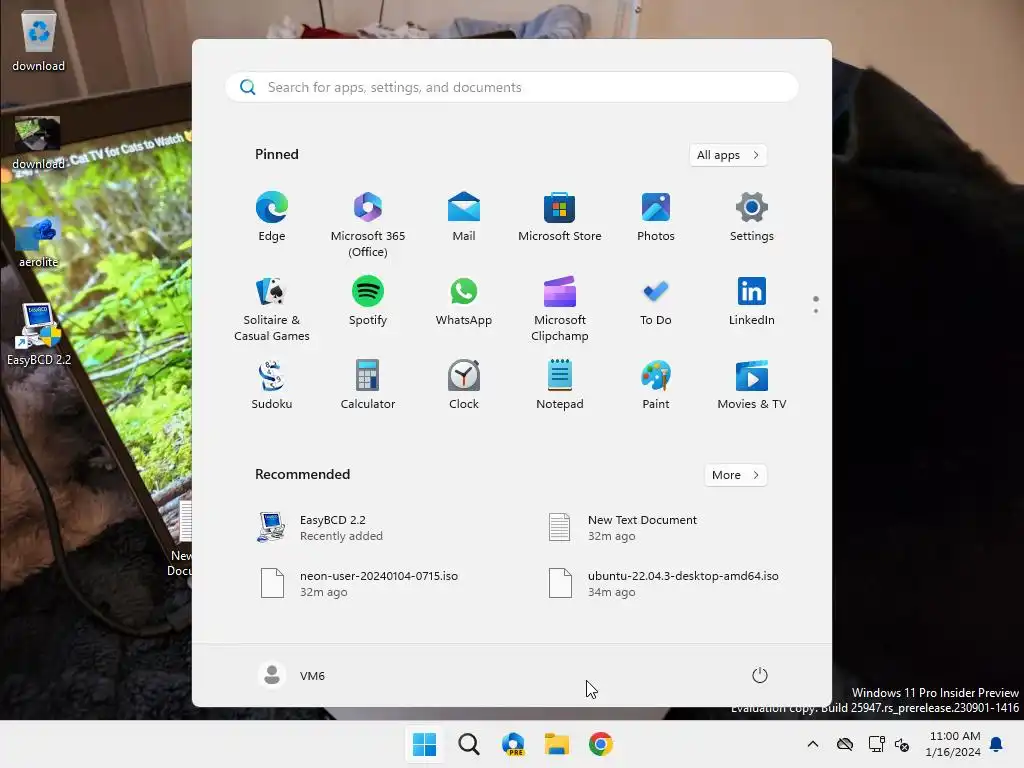Viewport: 1024px width, 768px height.
Task: Open the VM6 user account menu
Action: [292, 675]
